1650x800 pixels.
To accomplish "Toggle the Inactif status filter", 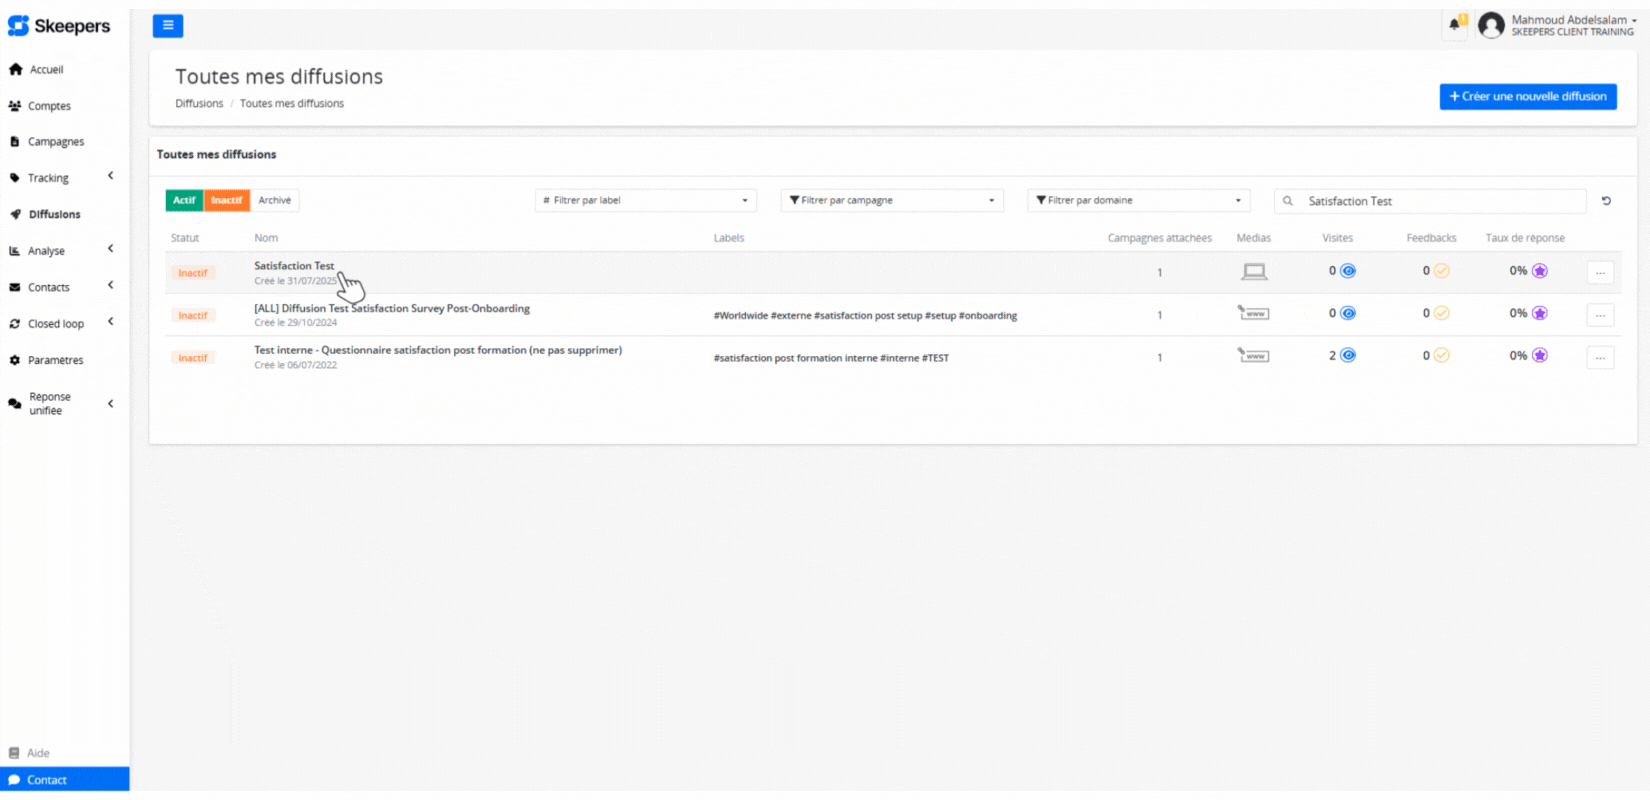I will point(226,201).
